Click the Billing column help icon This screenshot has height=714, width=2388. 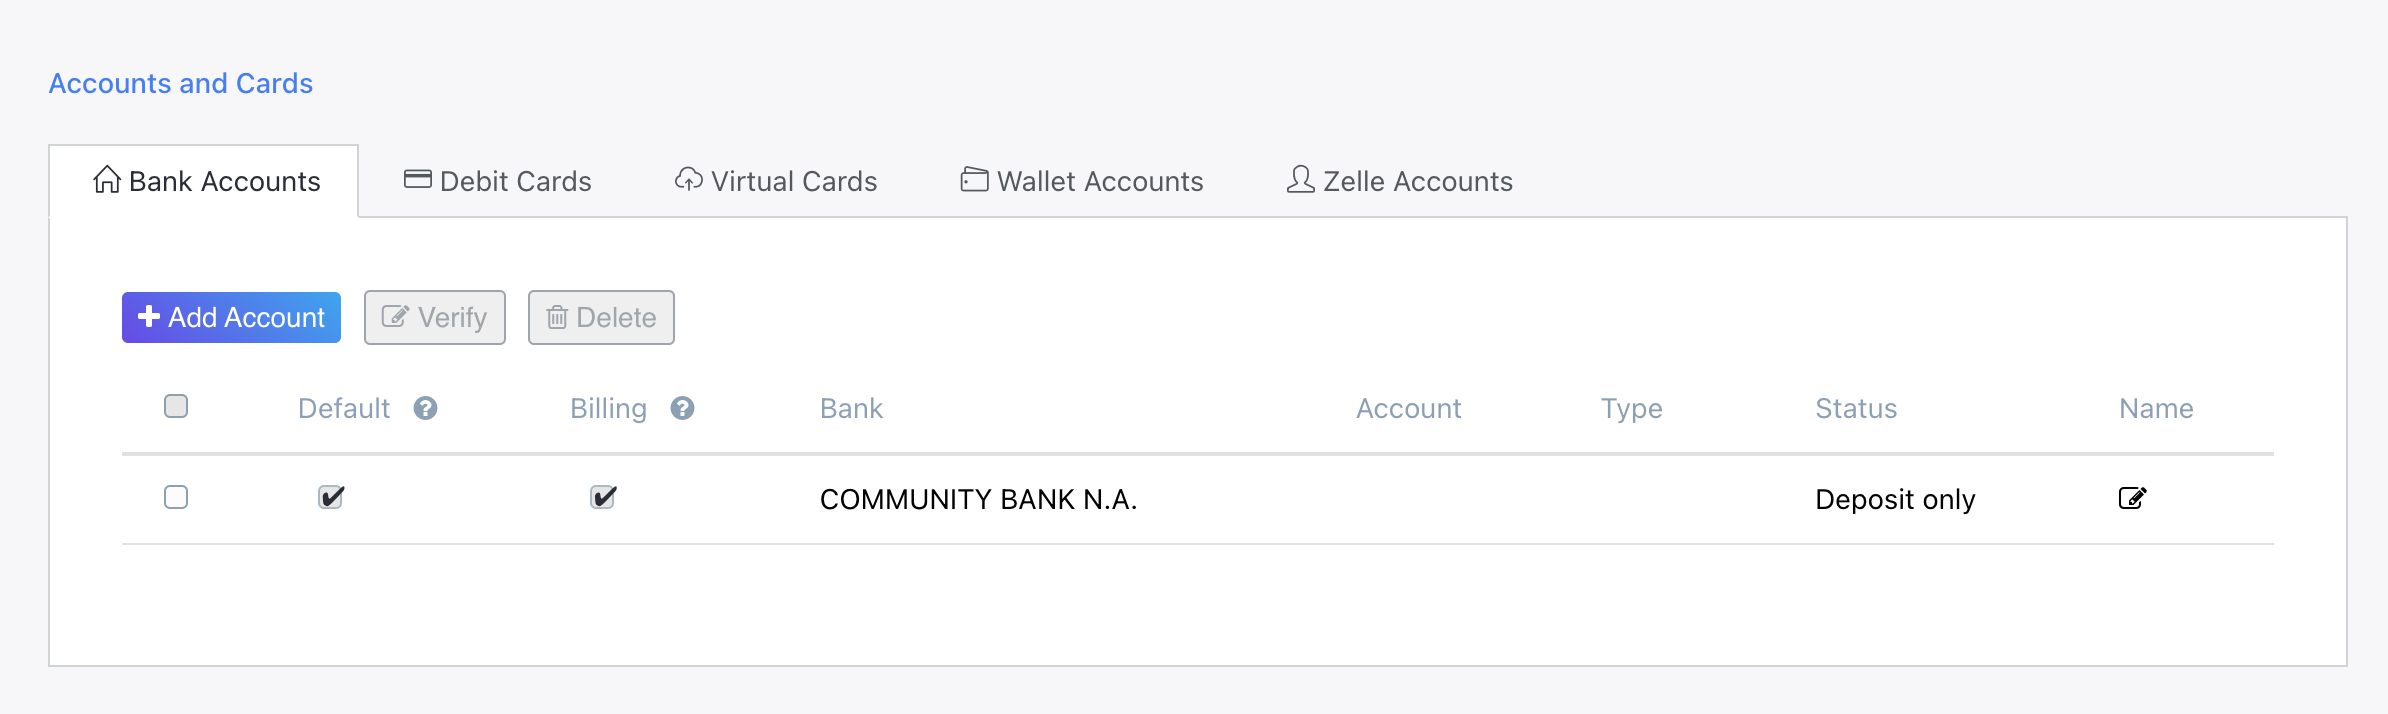click(x=682, y=408)
